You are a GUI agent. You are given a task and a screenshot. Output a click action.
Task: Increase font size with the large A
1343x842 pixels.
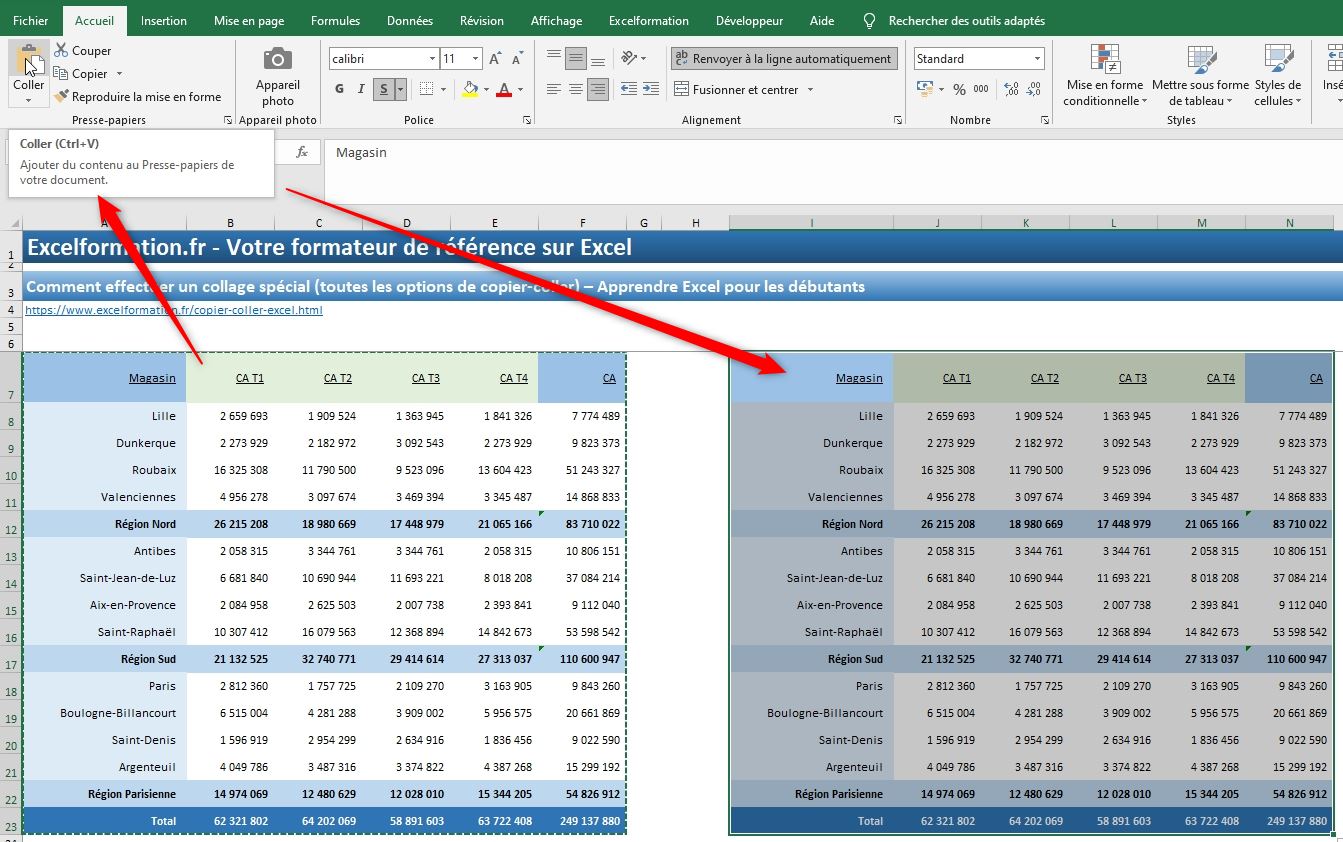tap(495, 59)
